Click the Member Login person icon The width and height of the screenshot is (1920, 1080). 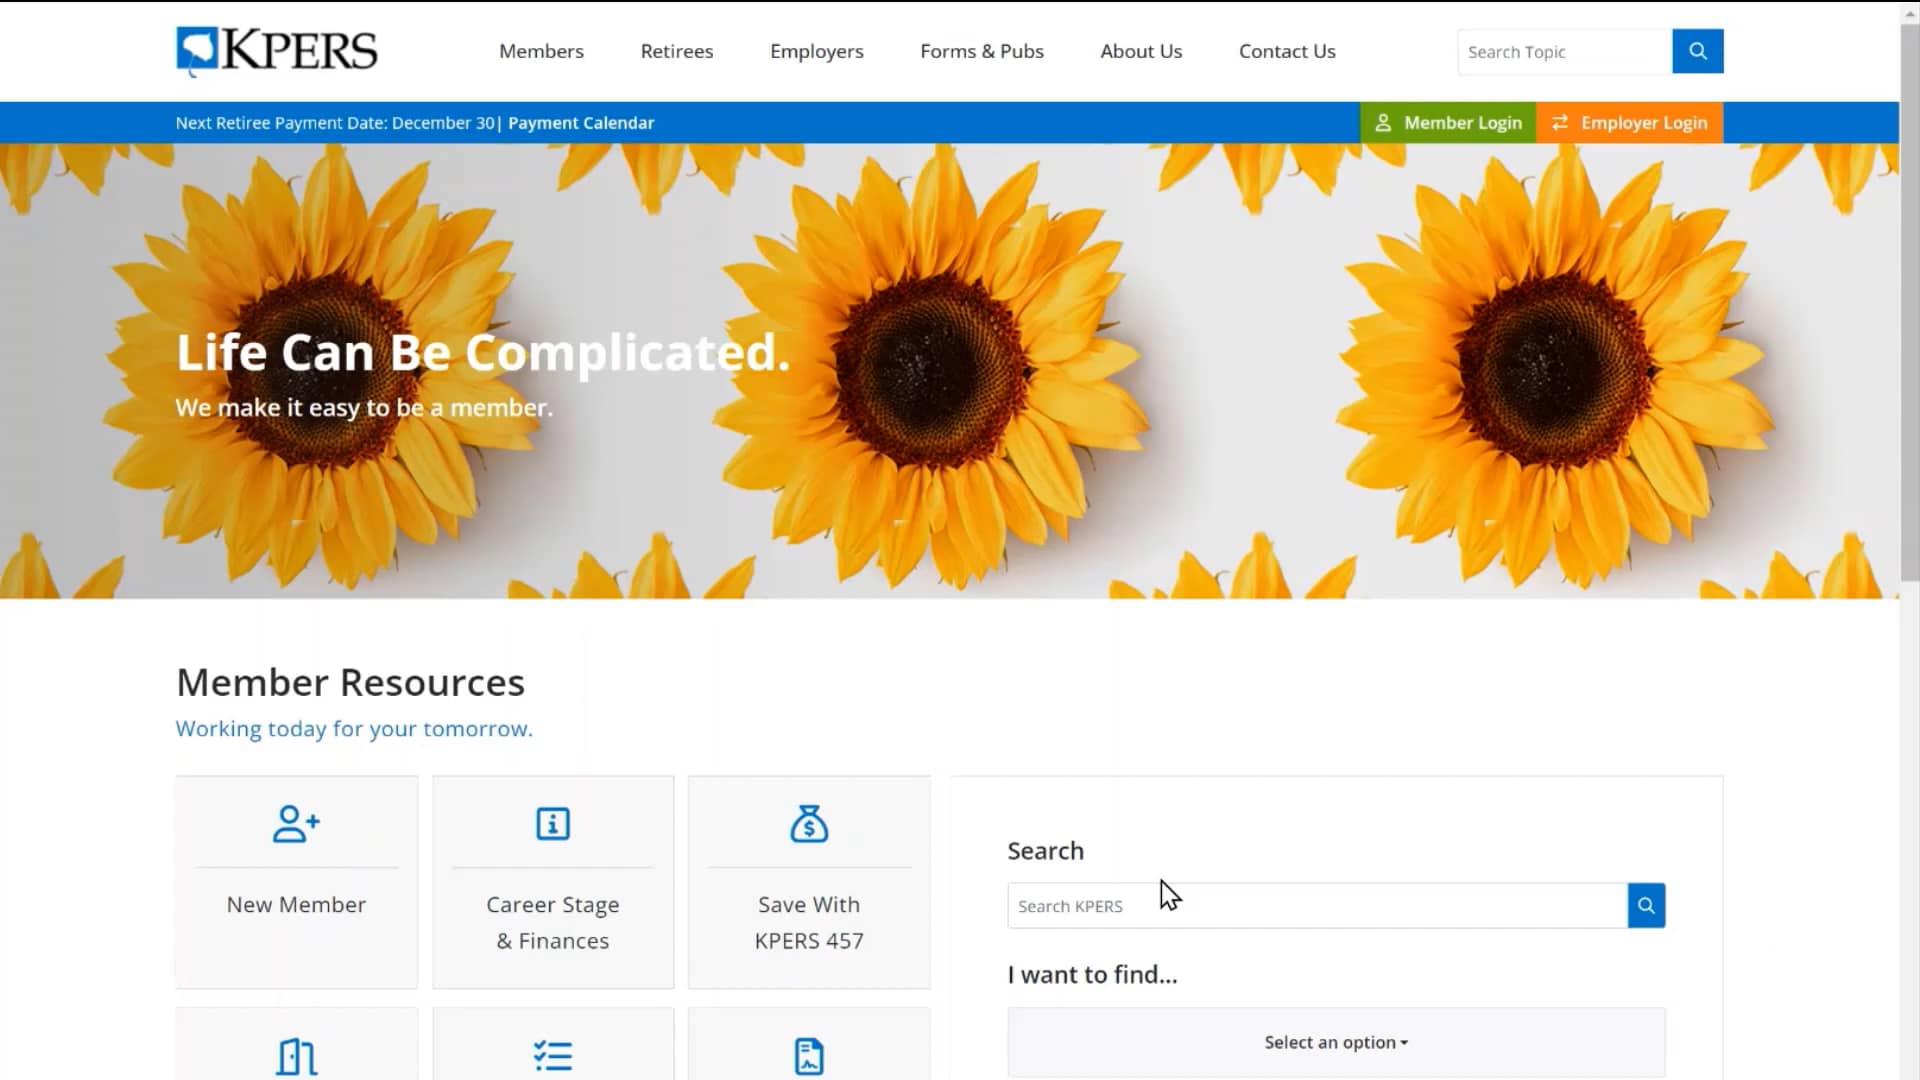pos(1385,122)
